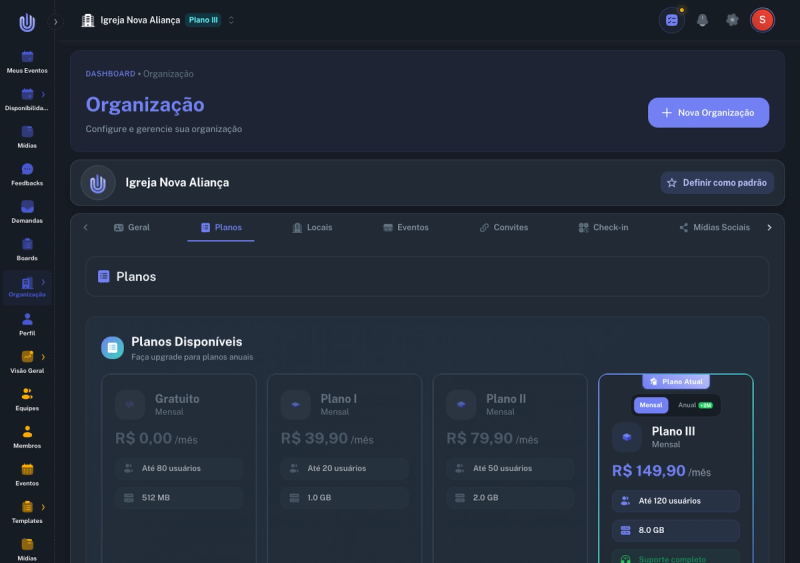Image resolution: width=800 pixels, height=563 pixels.
Task: Click the Igreja Nova Aliança organization logo
Action: point(98,183)
